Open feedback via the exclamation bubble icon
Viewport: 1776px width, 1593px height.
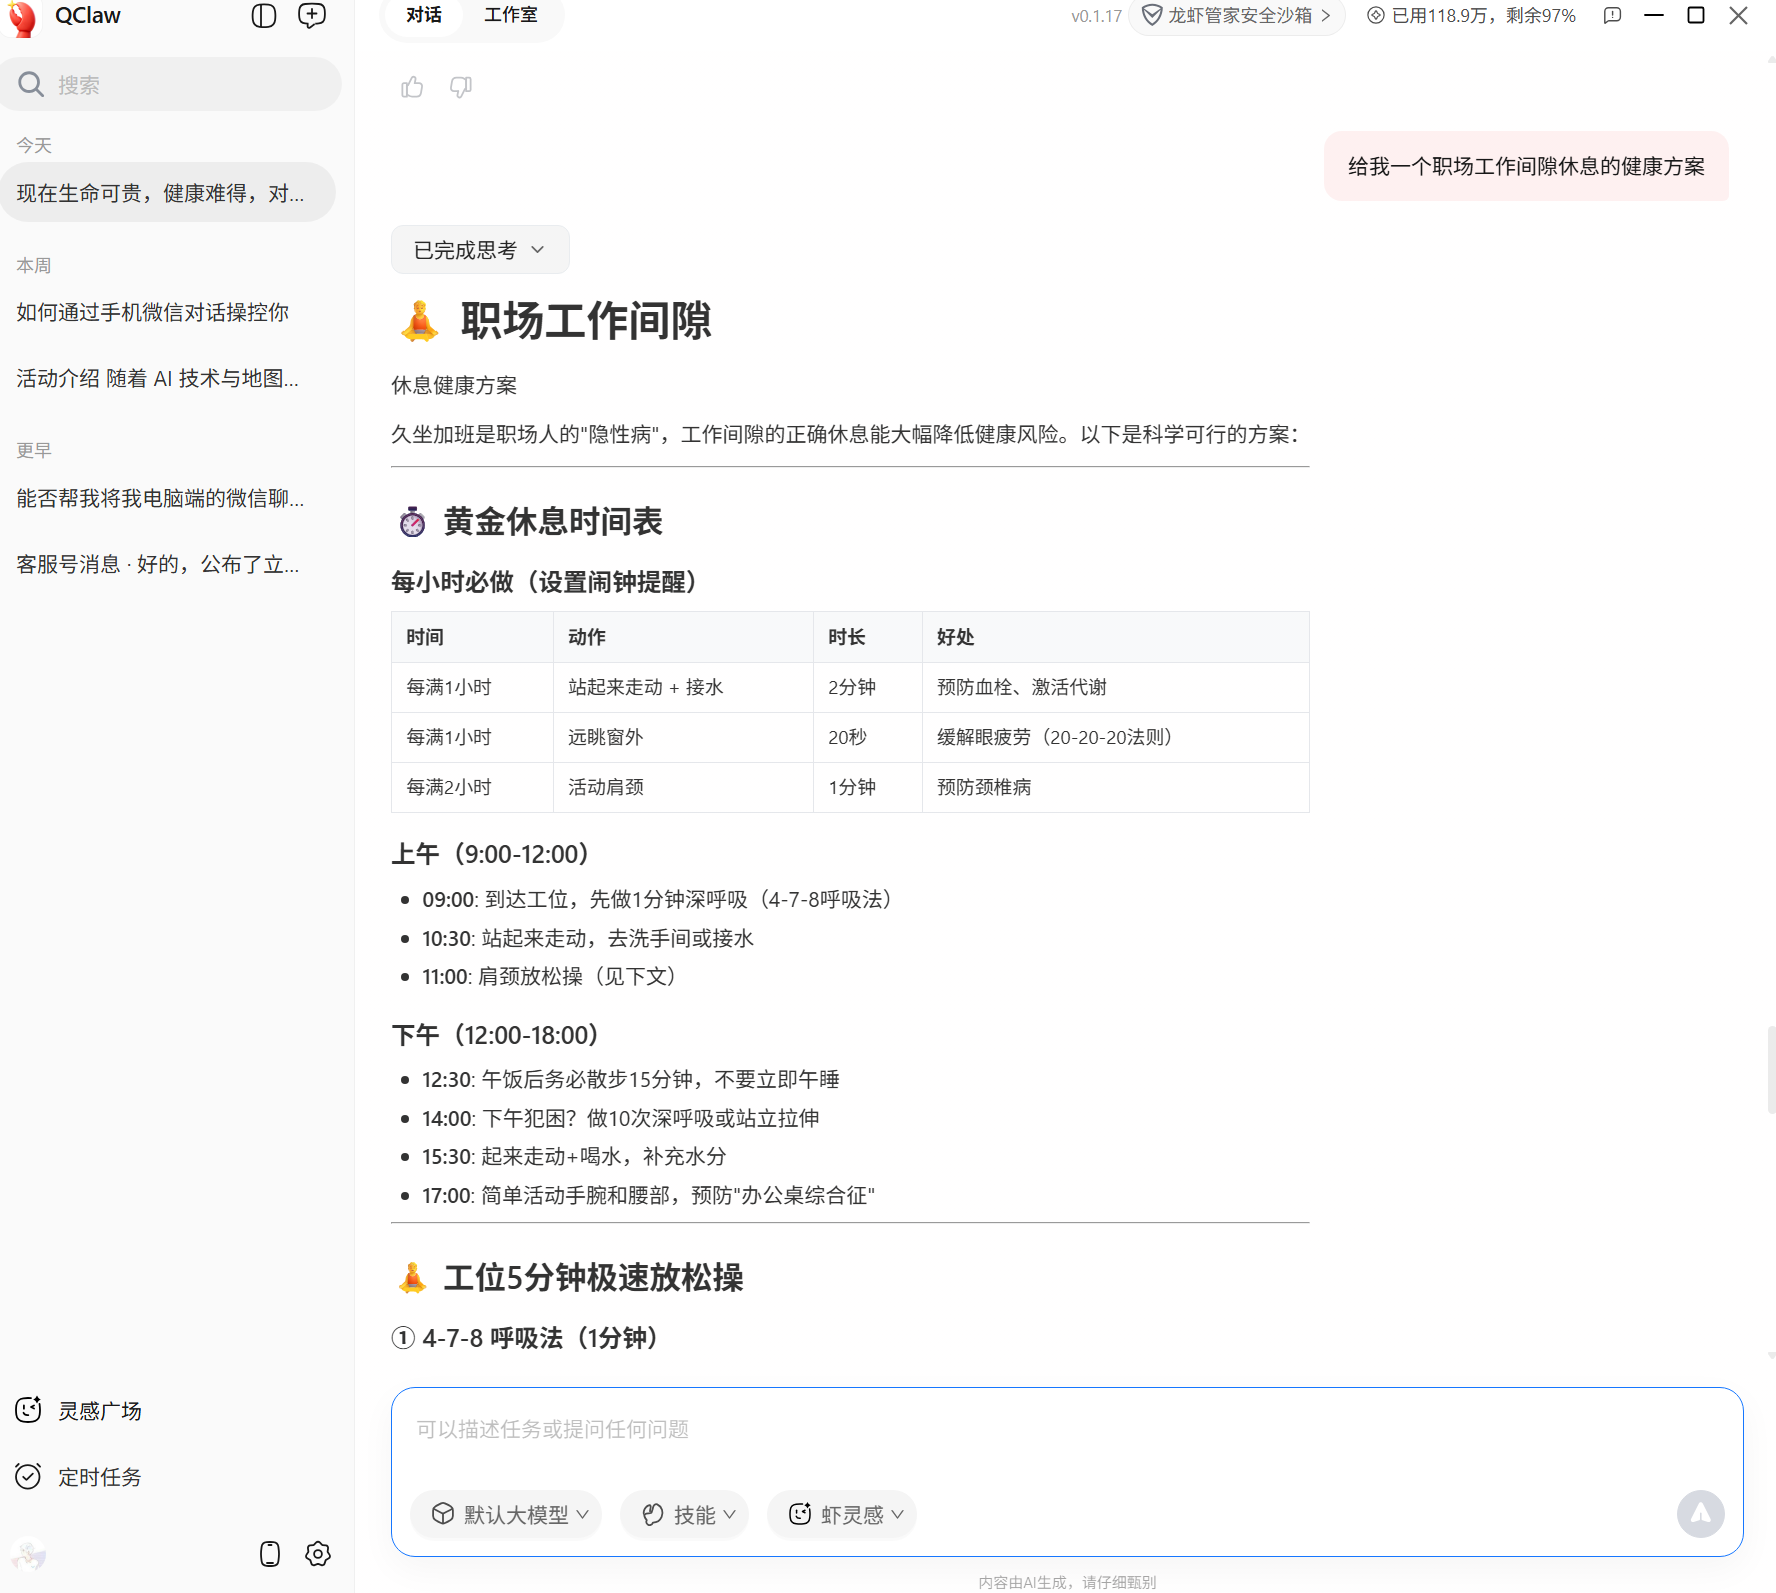coord(1611,15)
